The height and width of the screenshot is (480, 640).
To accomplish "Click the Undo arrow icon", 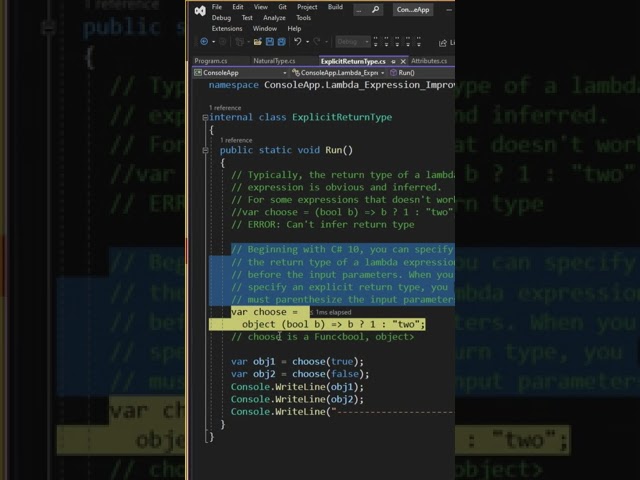I will (x=298, y=42).
